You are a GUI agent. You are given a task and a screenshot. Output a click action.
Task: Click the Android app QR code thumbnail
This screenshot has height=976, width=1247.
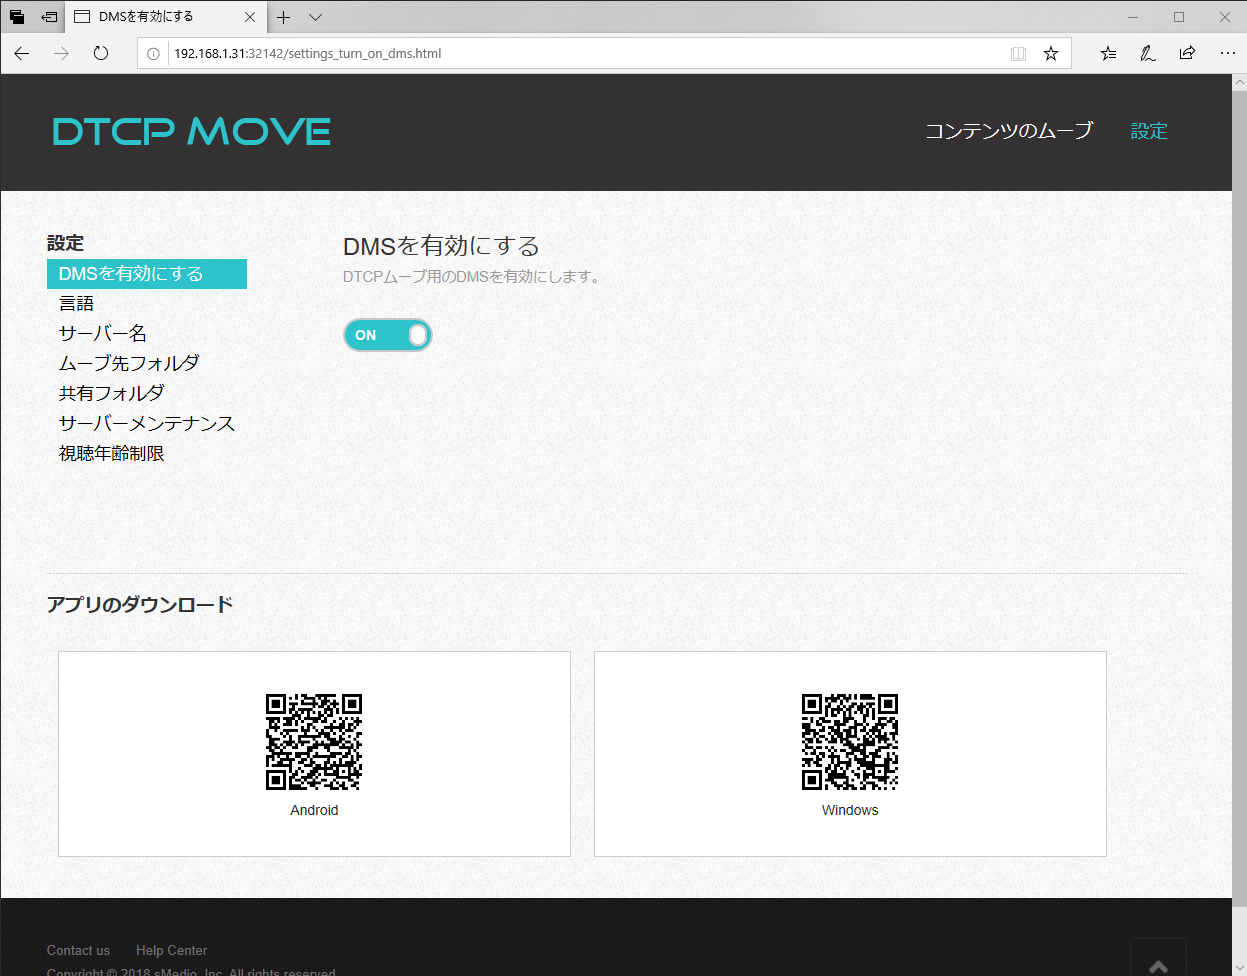click(x=314, y=742)
